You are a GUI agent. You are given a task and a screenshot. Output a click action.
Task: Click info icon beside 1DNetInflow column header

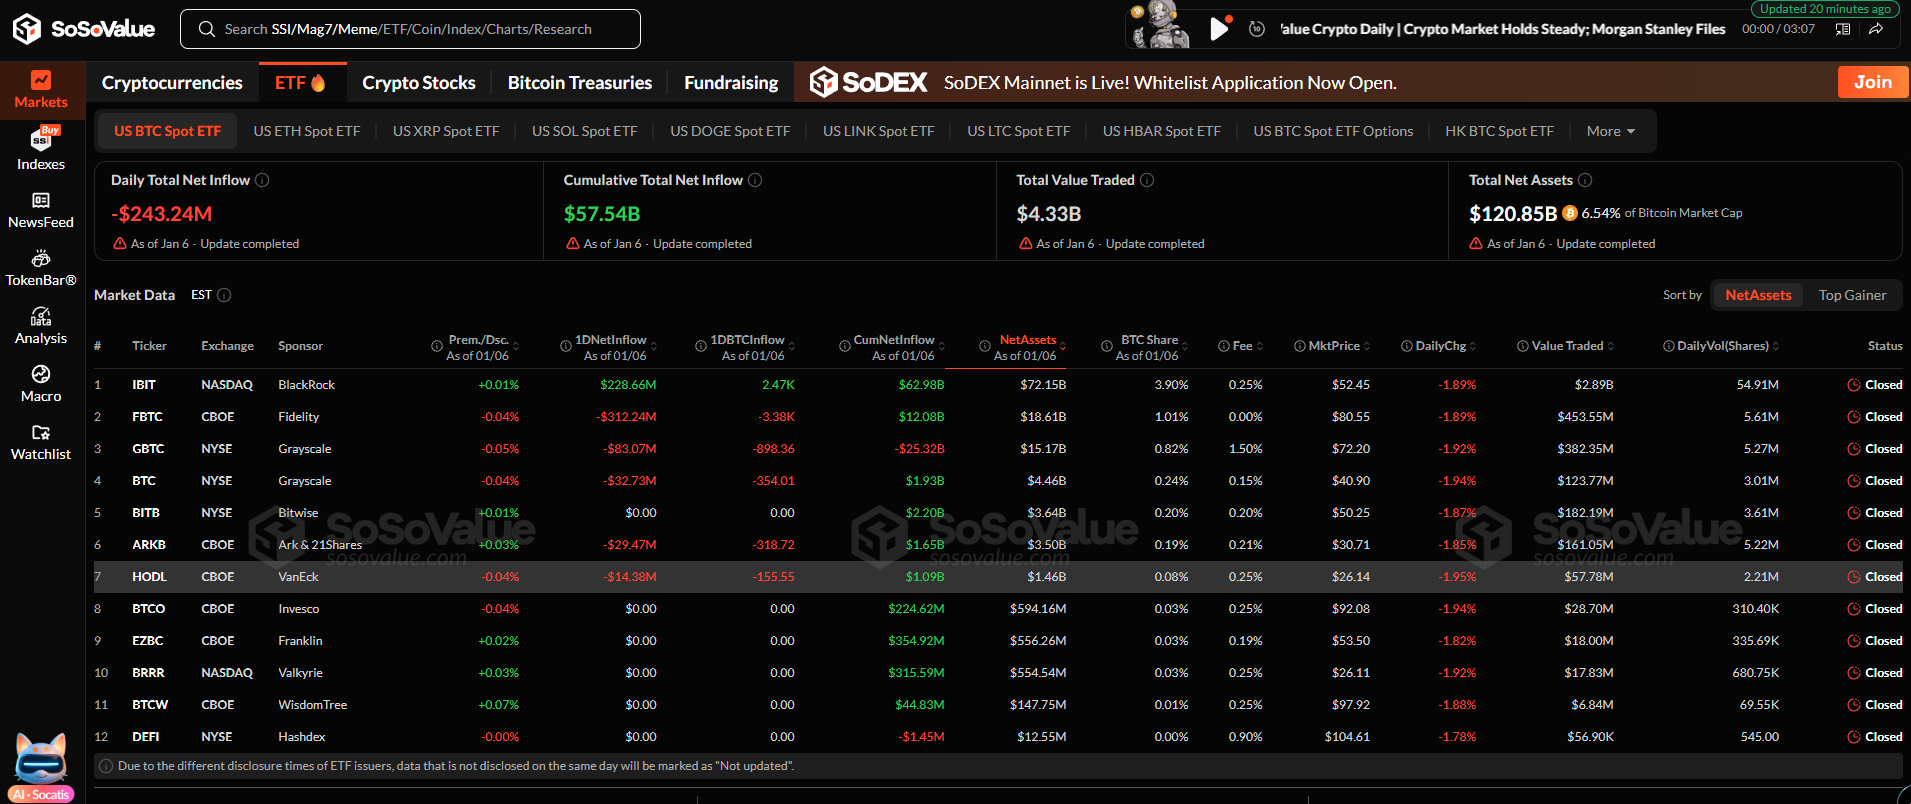[566, 346]
